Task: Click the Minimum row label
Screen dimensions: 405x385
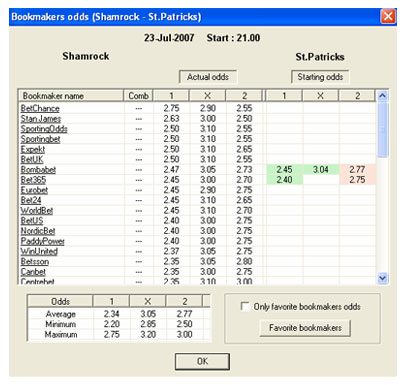Action: [x=61, y=324]
